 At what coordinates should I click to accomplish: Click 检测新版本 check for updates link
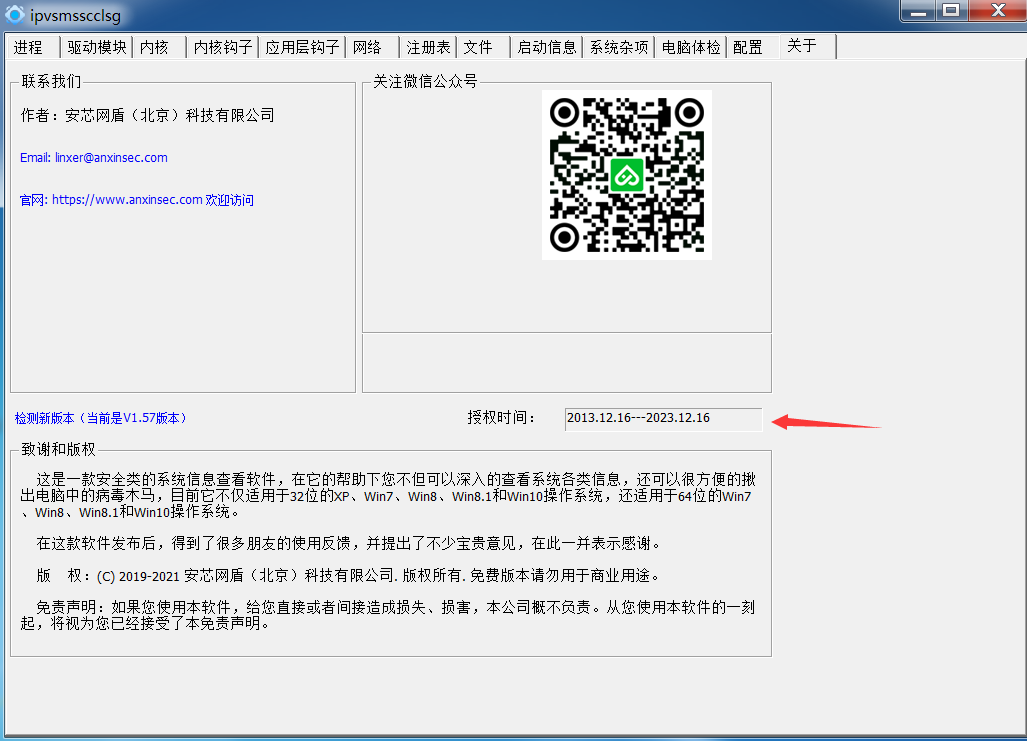pyautogui.click(x=101, y=418)
